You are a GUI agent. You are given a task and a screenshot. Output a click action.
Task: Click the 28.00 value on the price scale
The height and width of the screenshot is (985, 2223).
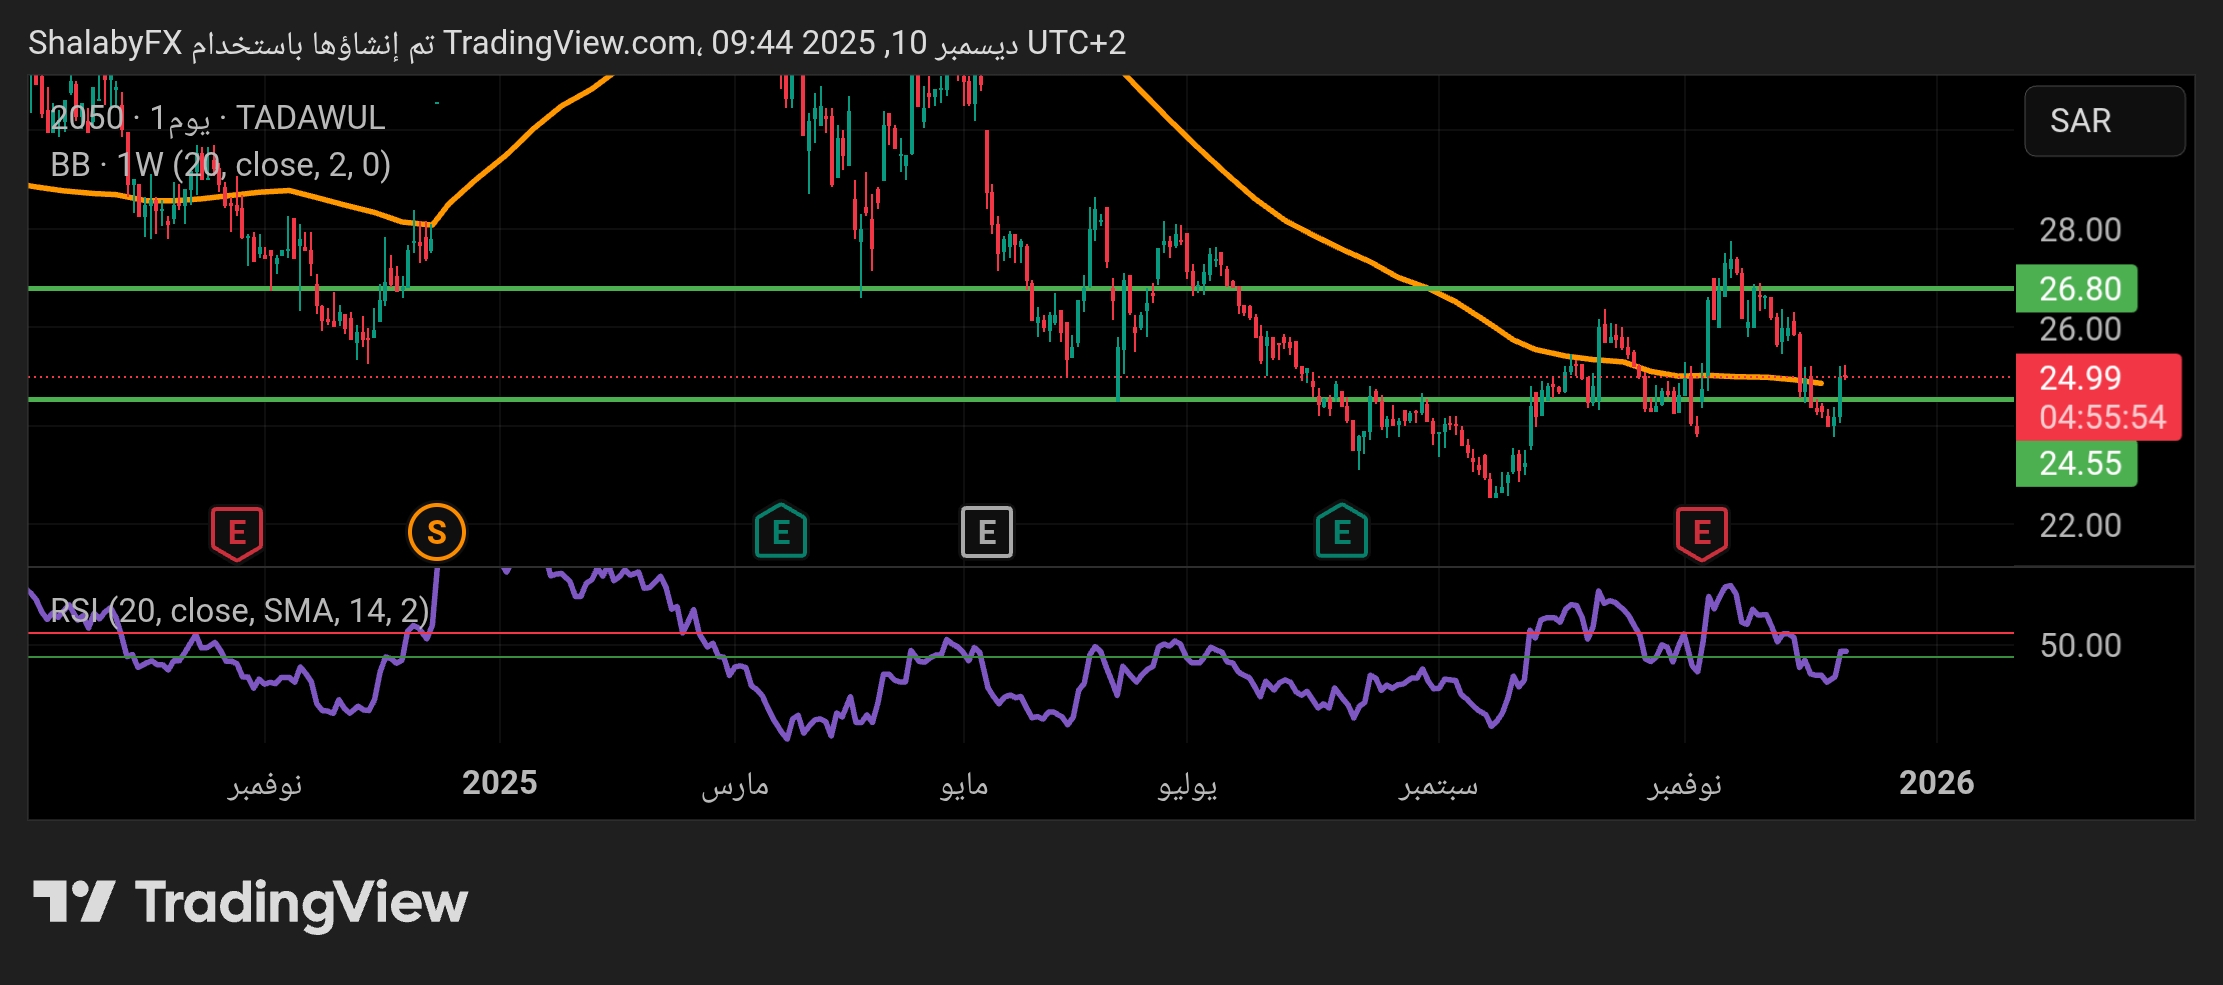coord(2080,230)
